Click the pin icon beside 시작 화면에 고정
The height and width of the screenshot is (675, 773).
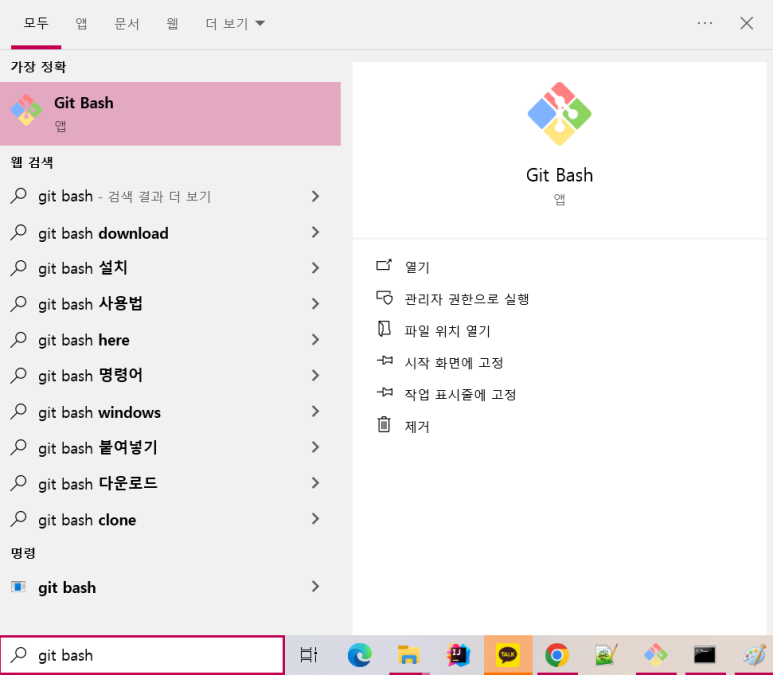pyautogui.click(x=385, y=361)
